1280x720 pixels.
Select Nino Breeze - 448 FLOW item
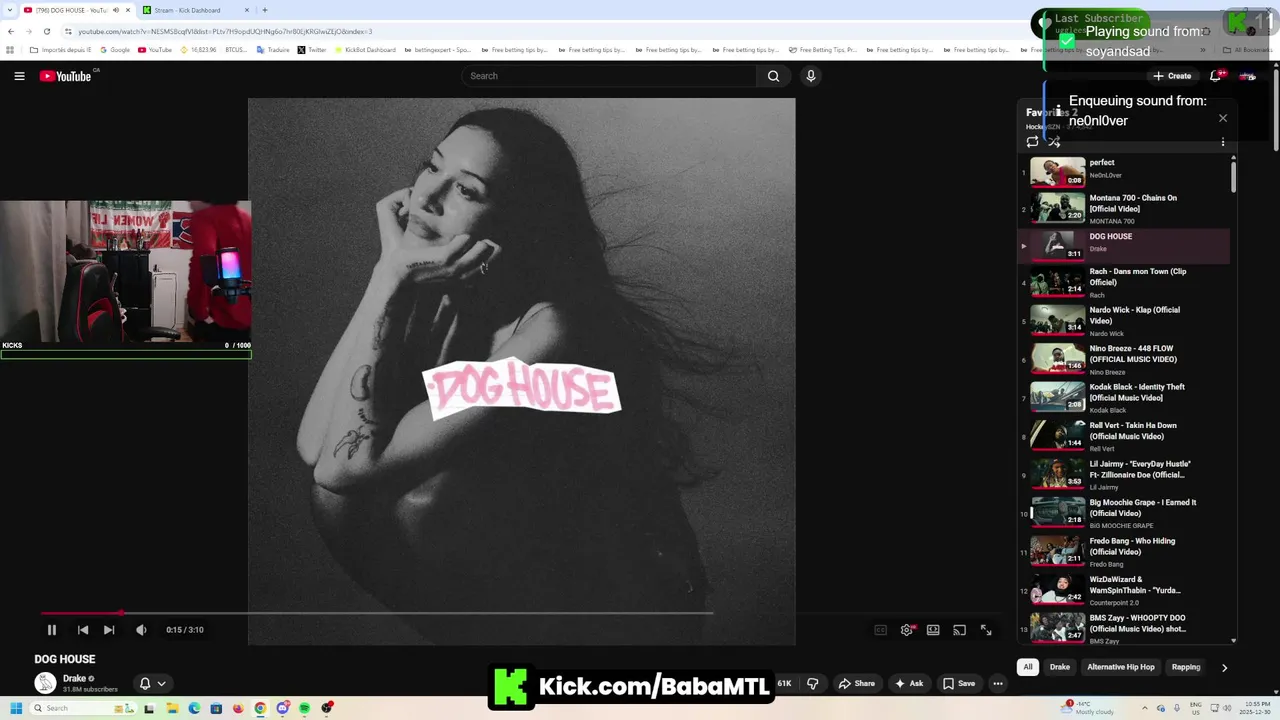point(1124,360)
